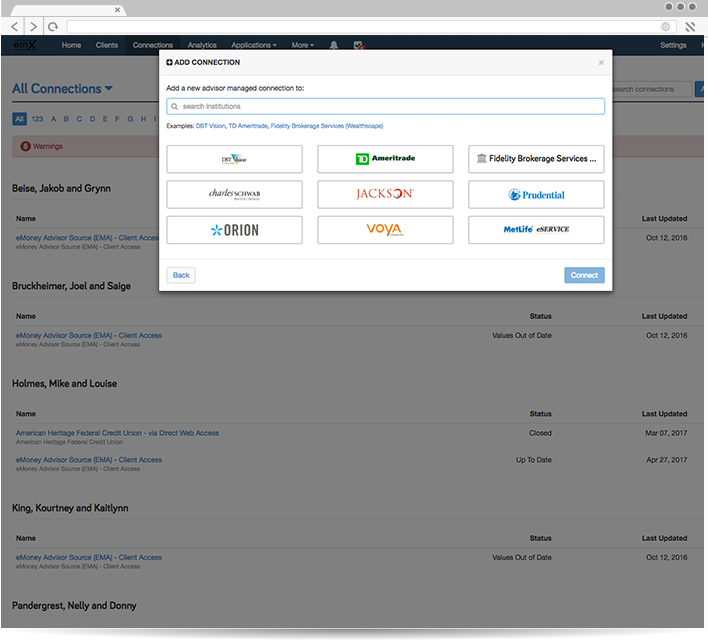Click the search institutions field

[385, 106]
